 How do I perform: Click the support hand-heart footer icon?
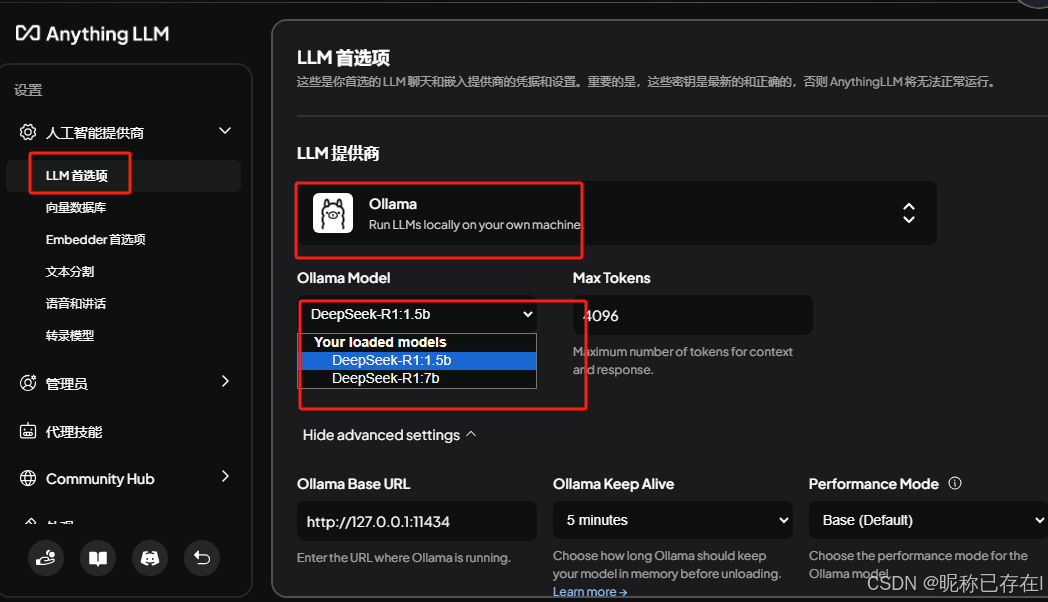(45, 558)
